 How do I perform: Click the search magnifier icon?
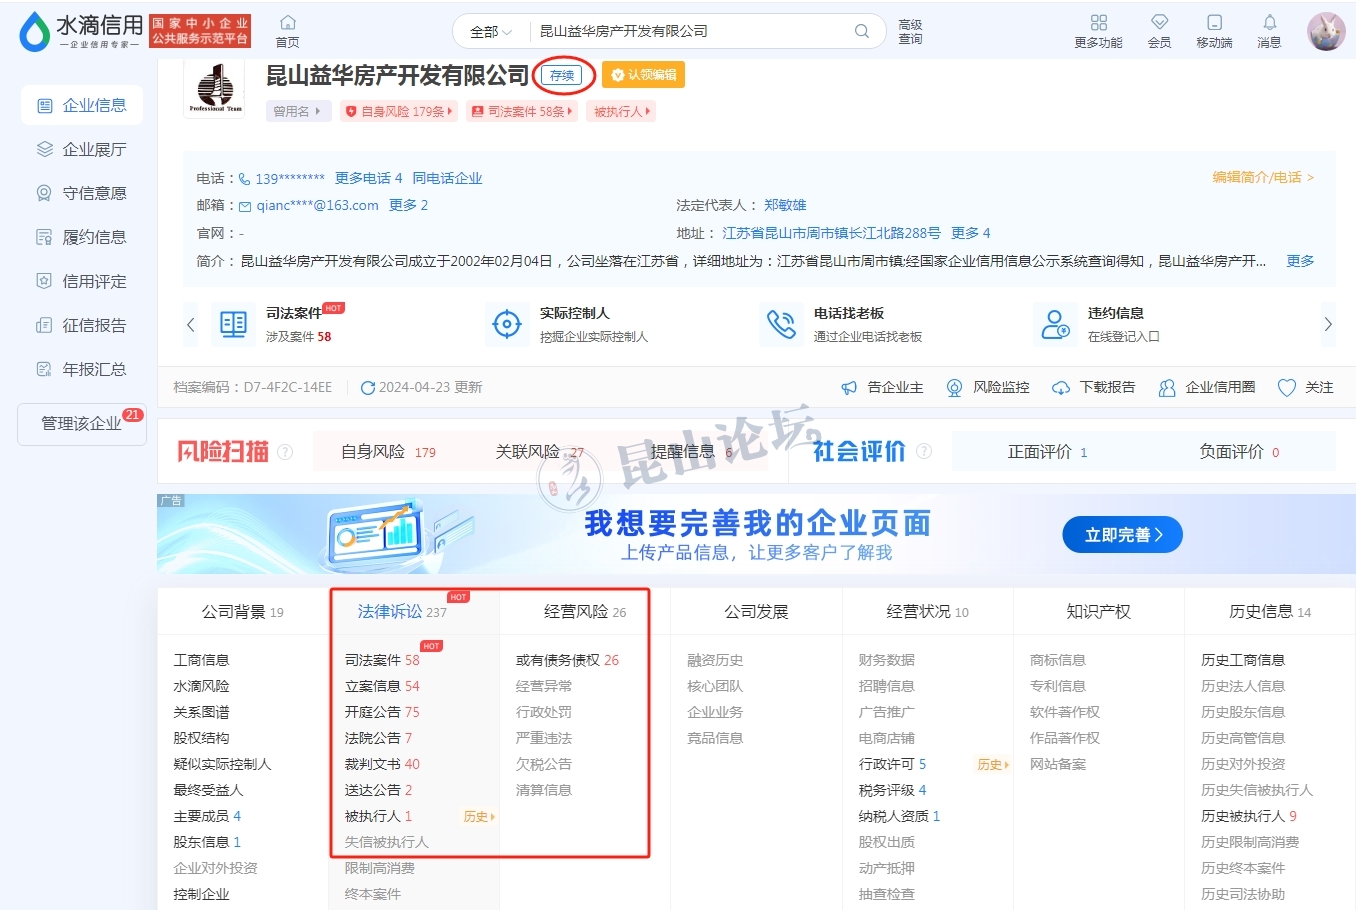pos(861,31)
